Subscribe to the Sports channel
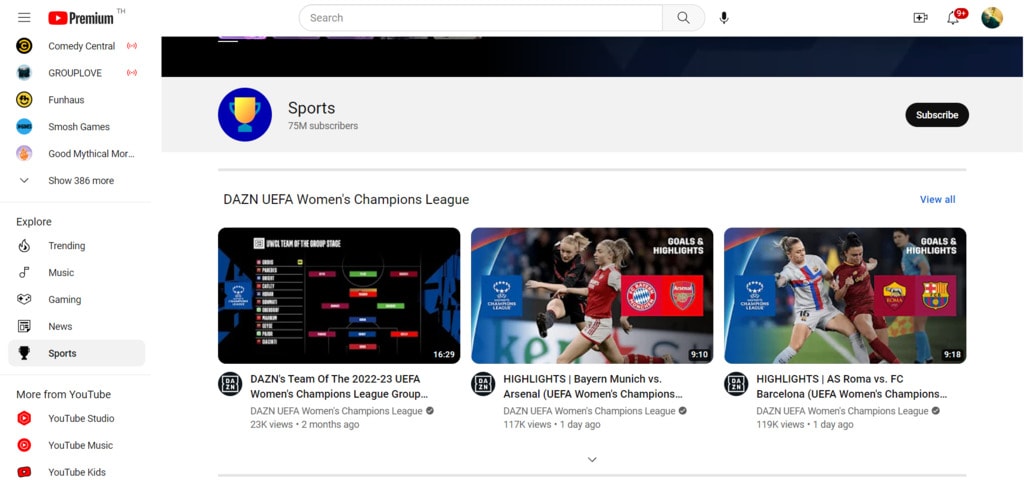The image size is (1024, 480). [936, 115]
